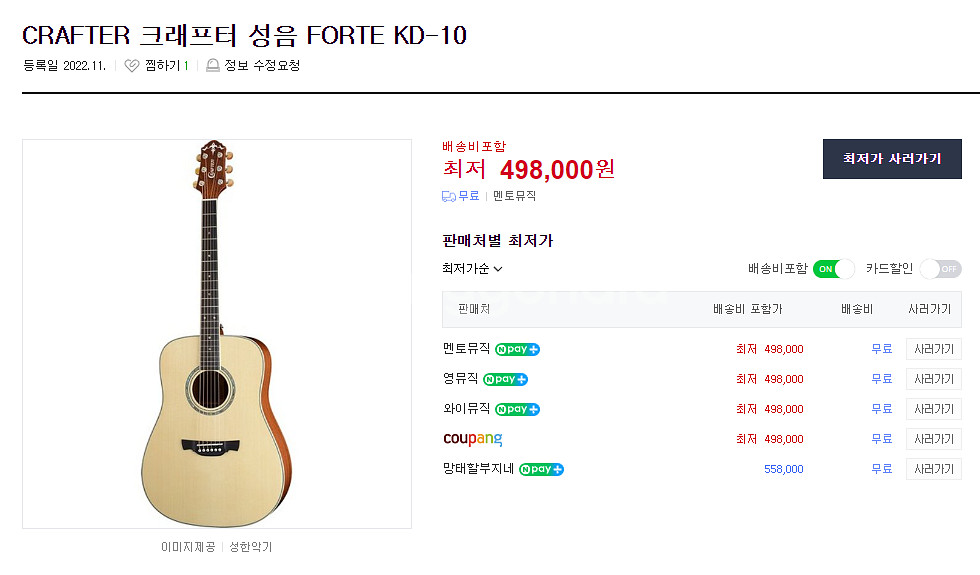The height and width of the screenshot is (575, 980).
Task: Open the 최저가순 sort dropdown
Action: pyautogui.click(x=472, y=268)
